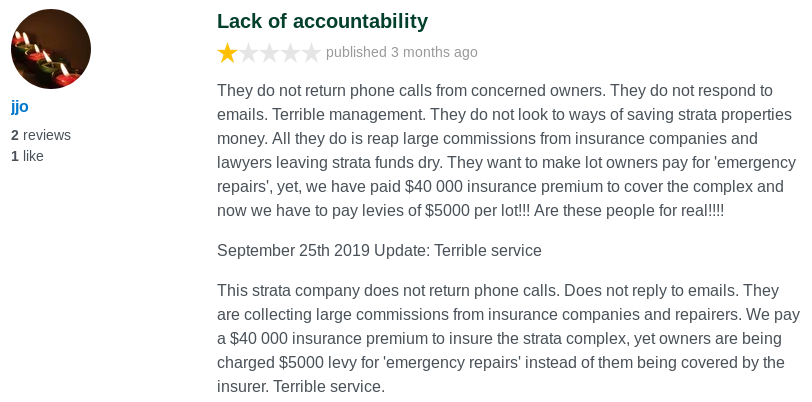
Task: Click the bold number 1 beside like
Action: 14,156
